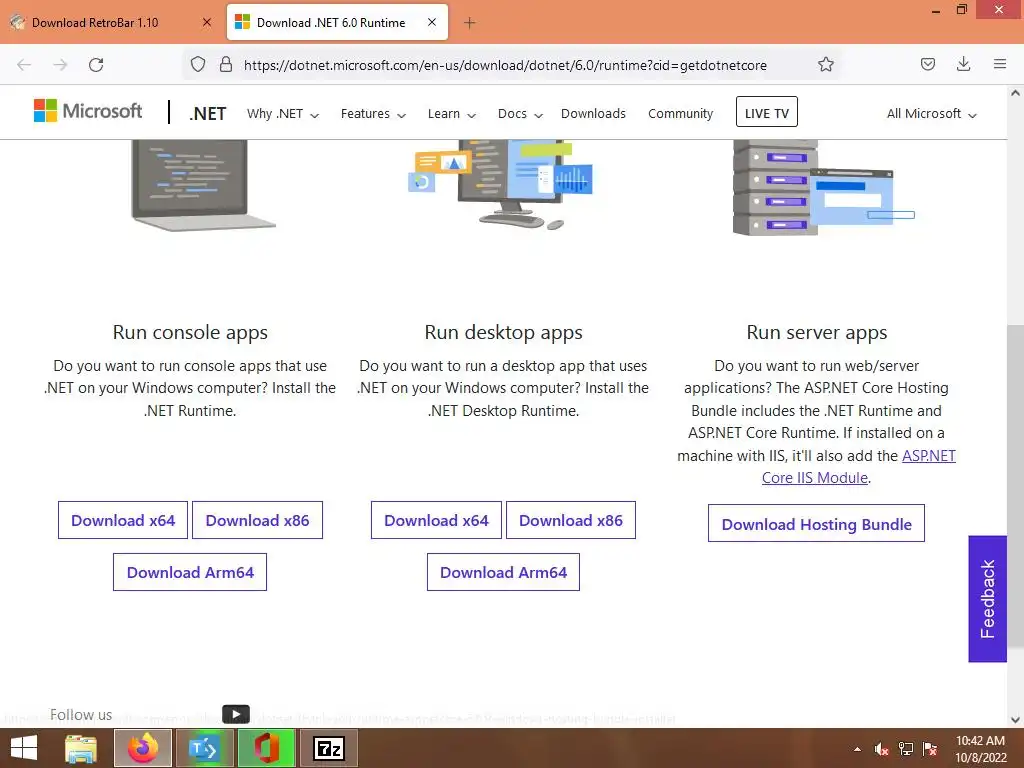Click the Run server apps heading
This screenshot has height=768, width=1024.
point(816,332)
